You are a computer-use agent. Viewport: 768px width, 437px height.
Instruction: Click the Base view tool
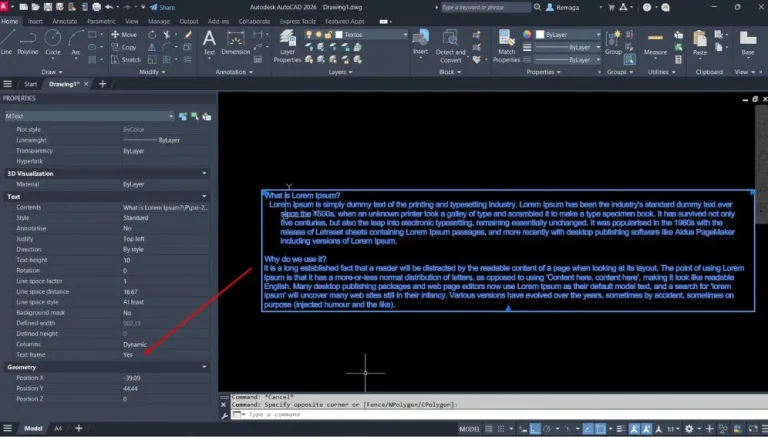click(x=748, y=43)
